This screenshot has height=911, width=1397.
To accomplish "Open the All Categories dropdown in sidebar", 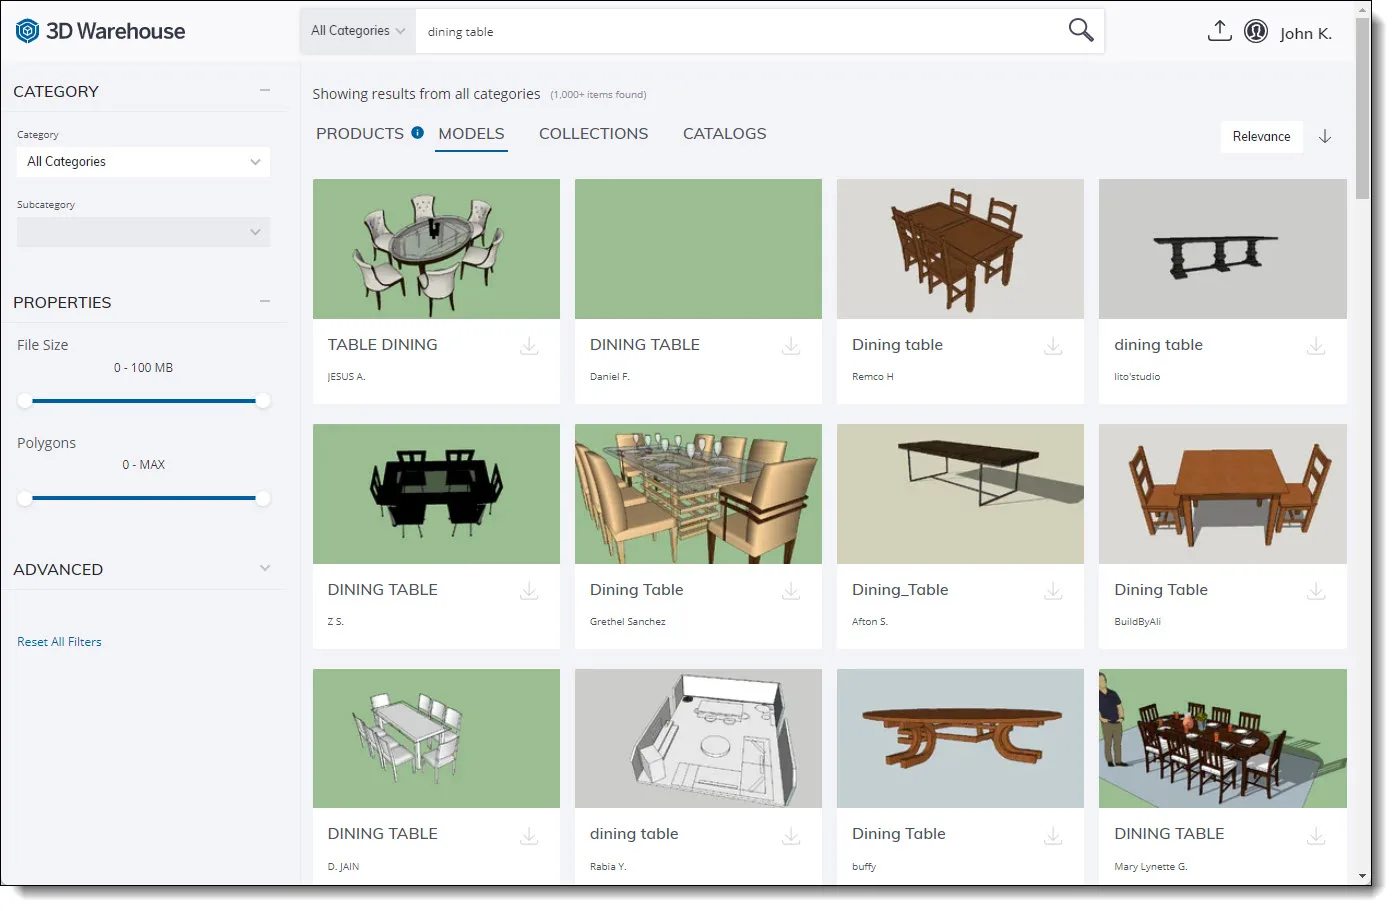I will pyautogui.click(x=143, y=162).
